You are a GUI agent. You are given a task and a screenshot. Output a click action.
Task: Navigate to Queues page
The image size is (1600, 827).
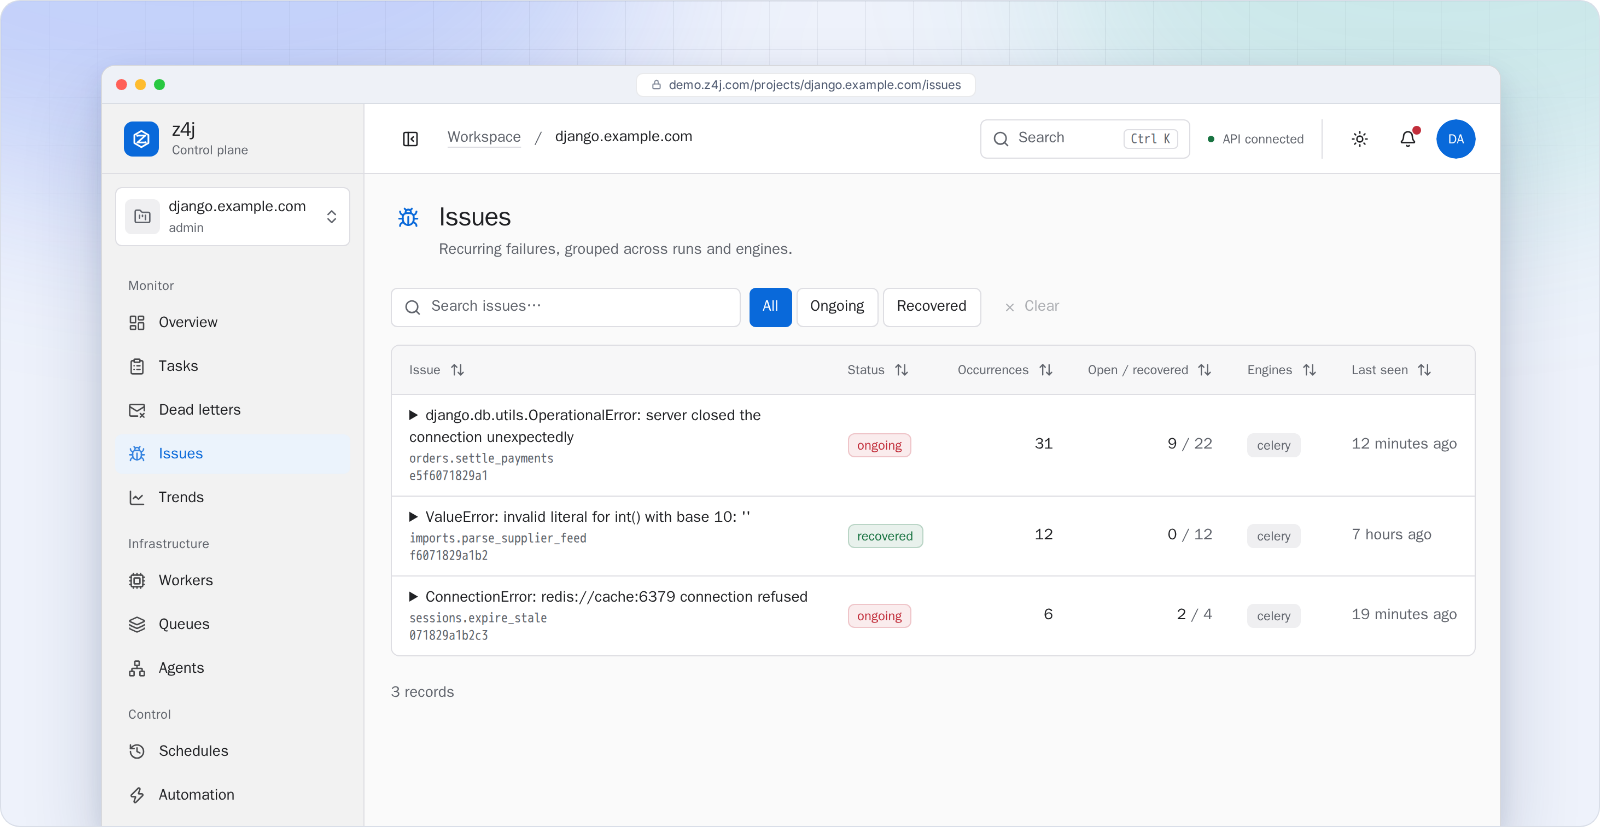(232, 625)
